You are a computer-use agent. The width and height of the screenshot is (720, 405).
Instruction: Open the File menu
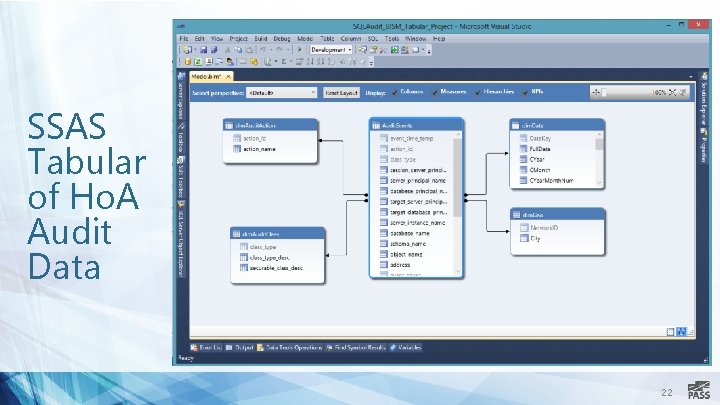184,39
